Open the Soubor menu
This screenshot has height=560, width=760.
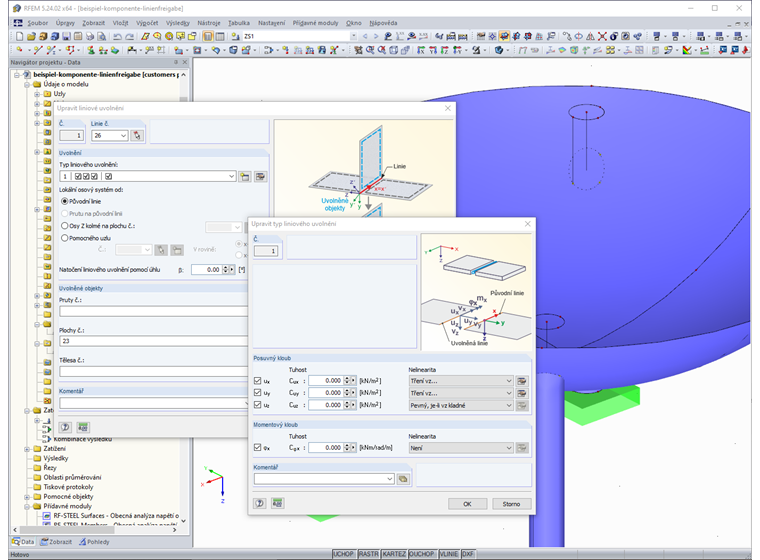click(x=37, y=23)
